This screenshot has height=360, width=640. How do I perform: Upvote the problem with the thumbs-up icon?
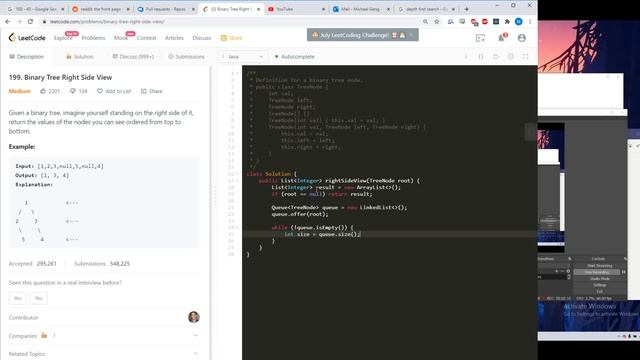43,91
